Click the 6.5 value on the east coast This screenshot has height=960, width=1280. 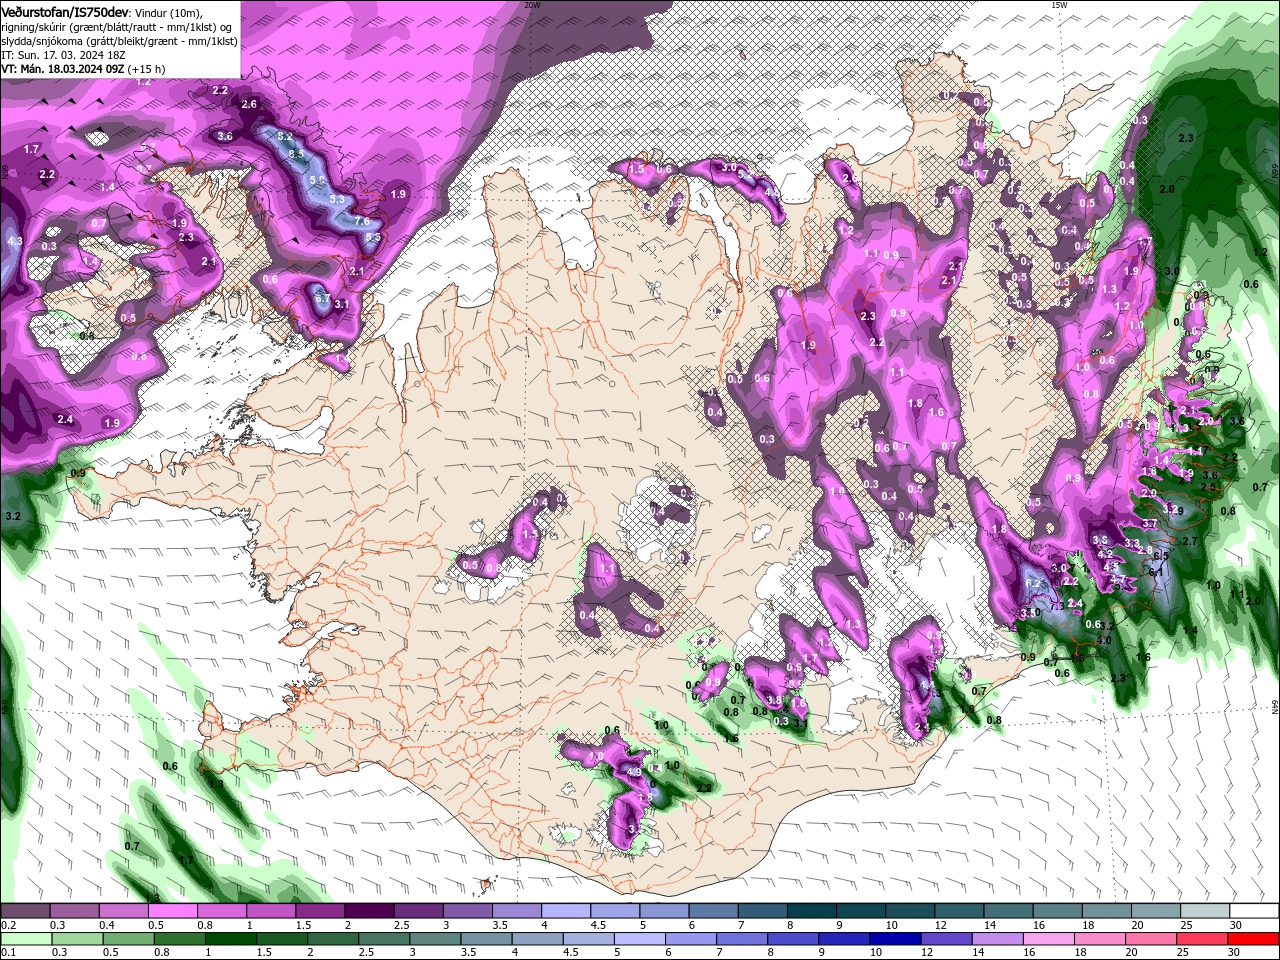(x=1161, y=556)
